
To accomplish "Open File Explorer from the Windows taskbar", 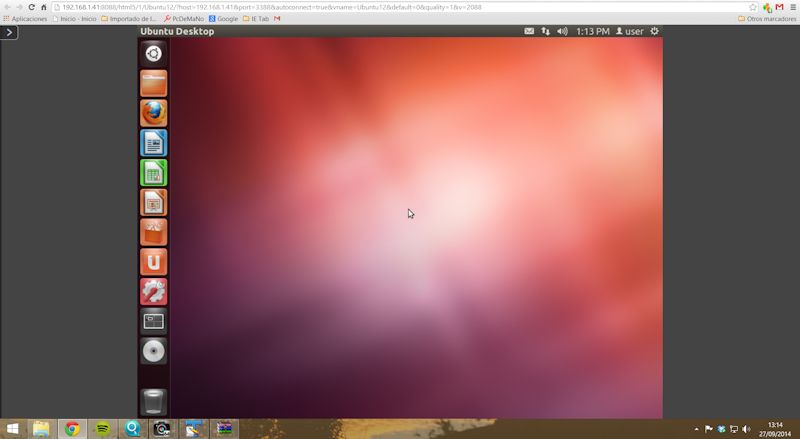I will point(41,429).
